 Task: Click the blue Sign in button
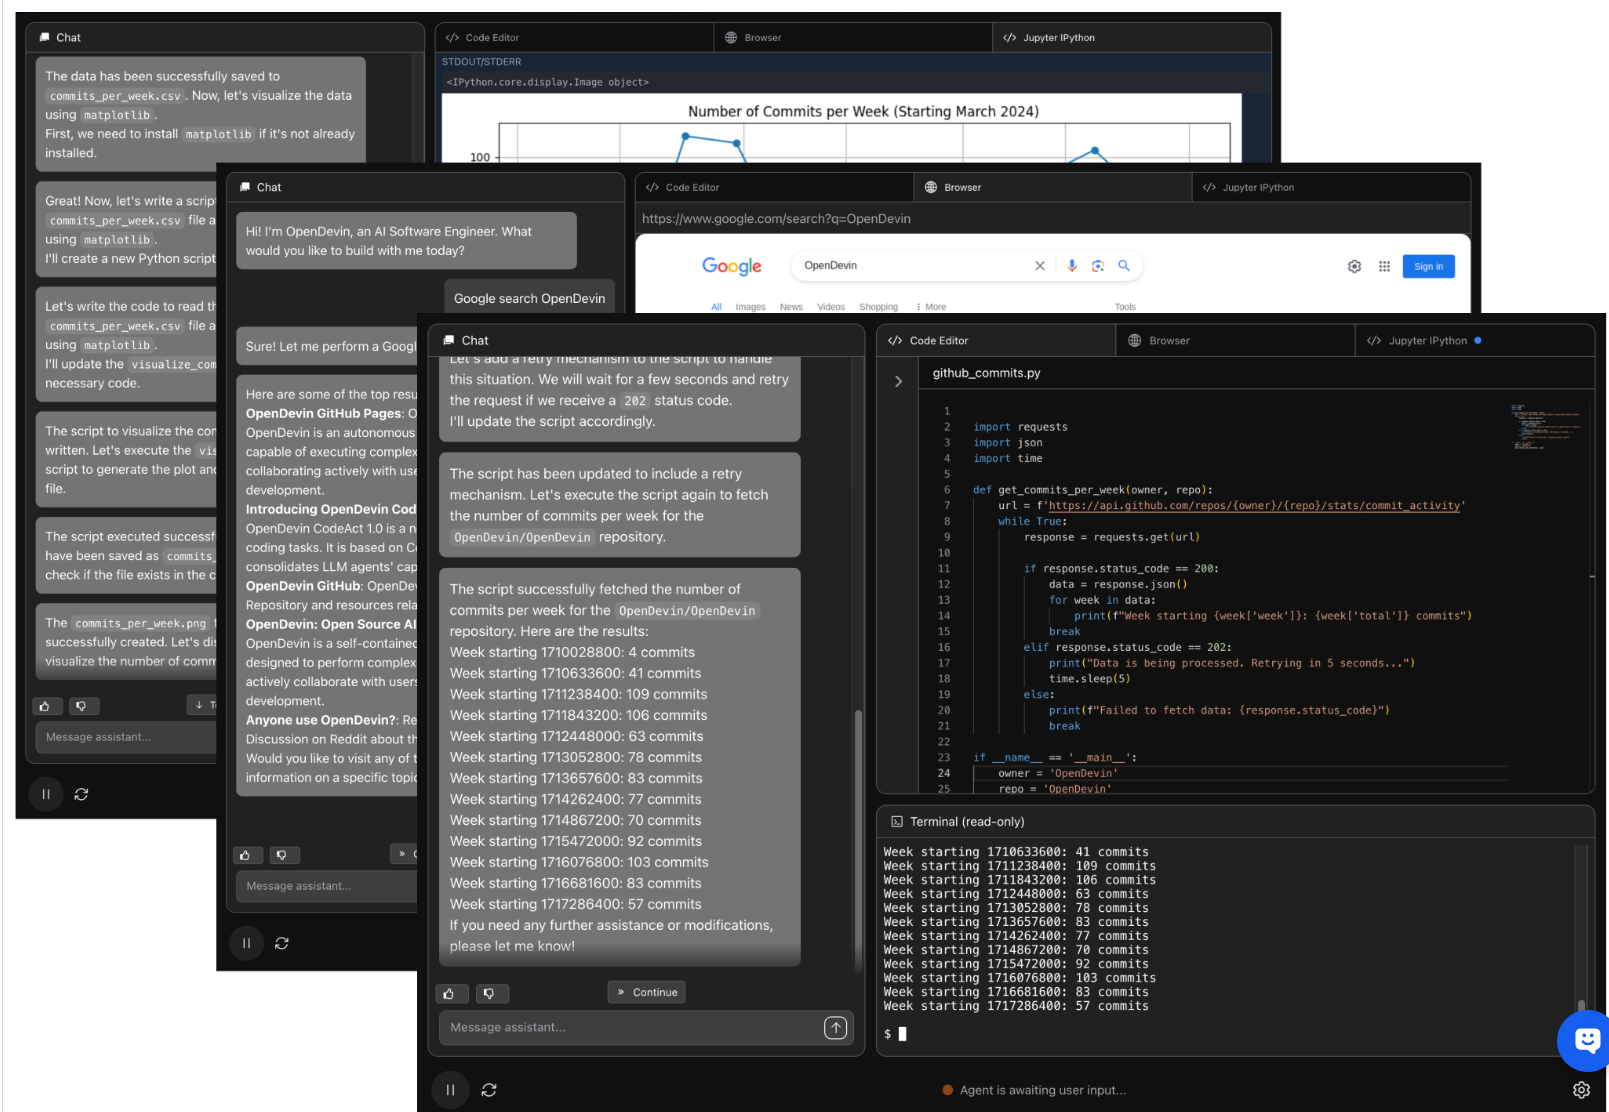(x=1428, y=267)
